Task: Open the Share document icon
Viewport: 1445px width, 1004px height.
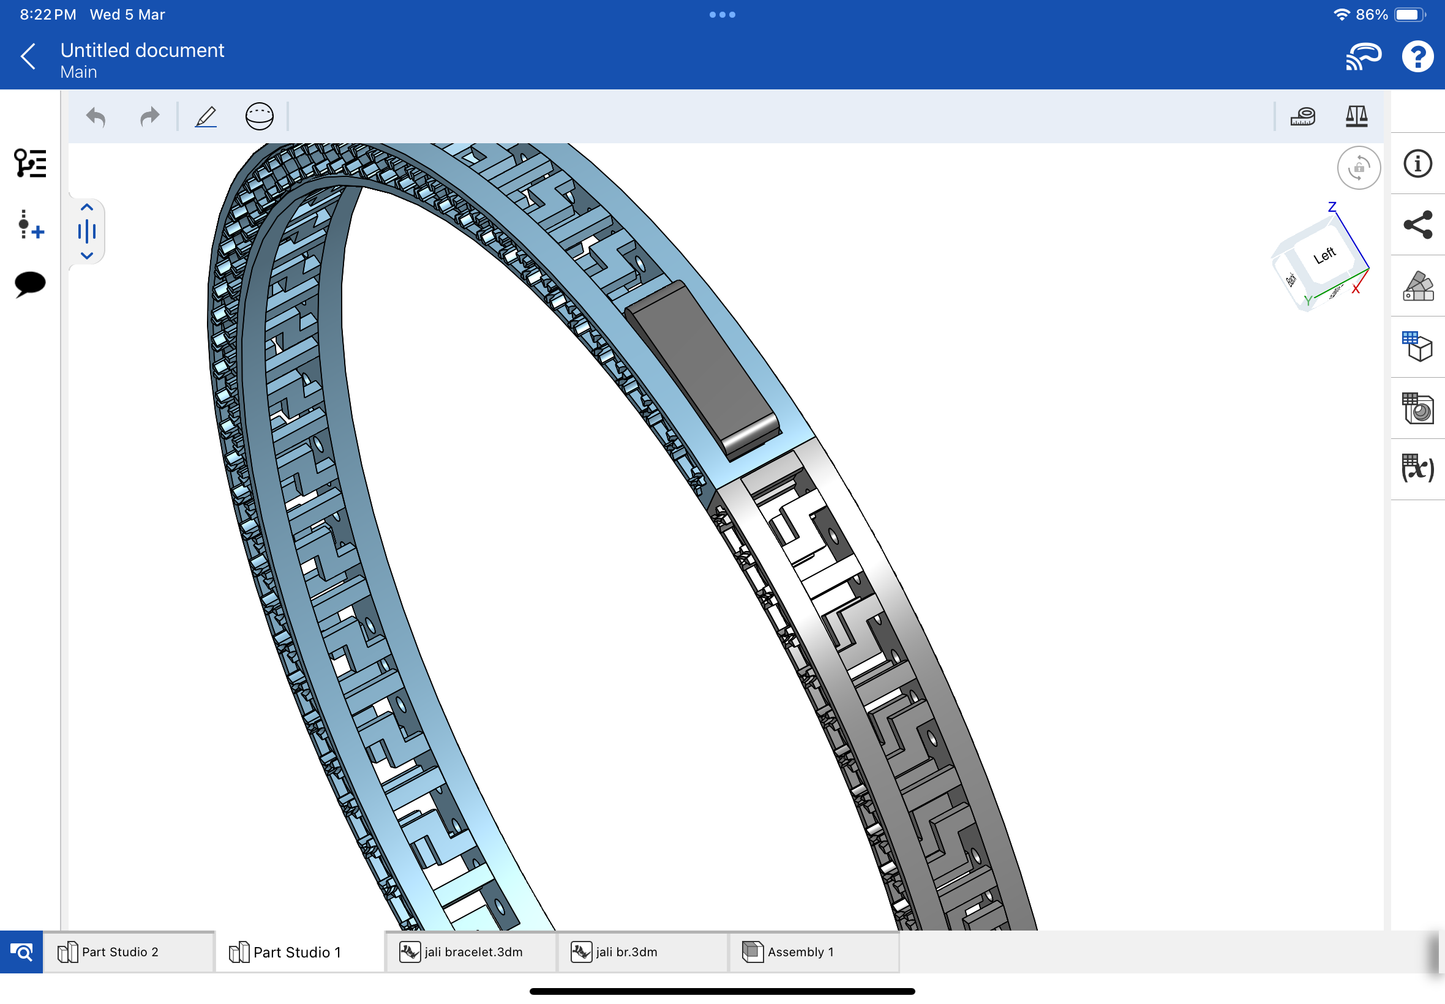Action: 1417,225
